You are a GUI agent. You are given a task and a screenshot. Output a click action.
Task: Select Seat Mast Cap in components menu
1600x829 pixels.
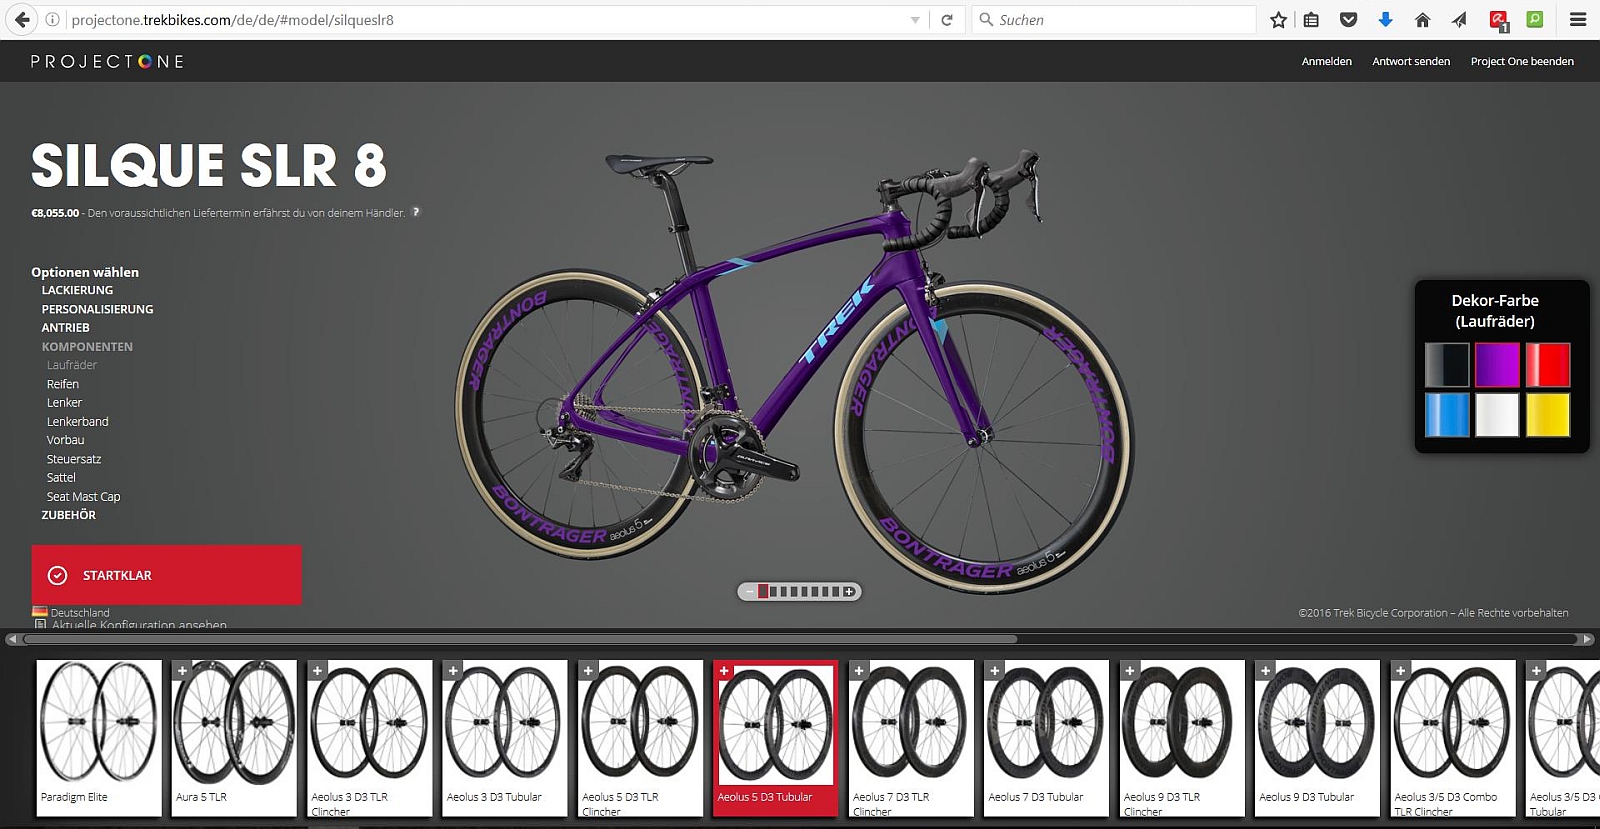83,497
